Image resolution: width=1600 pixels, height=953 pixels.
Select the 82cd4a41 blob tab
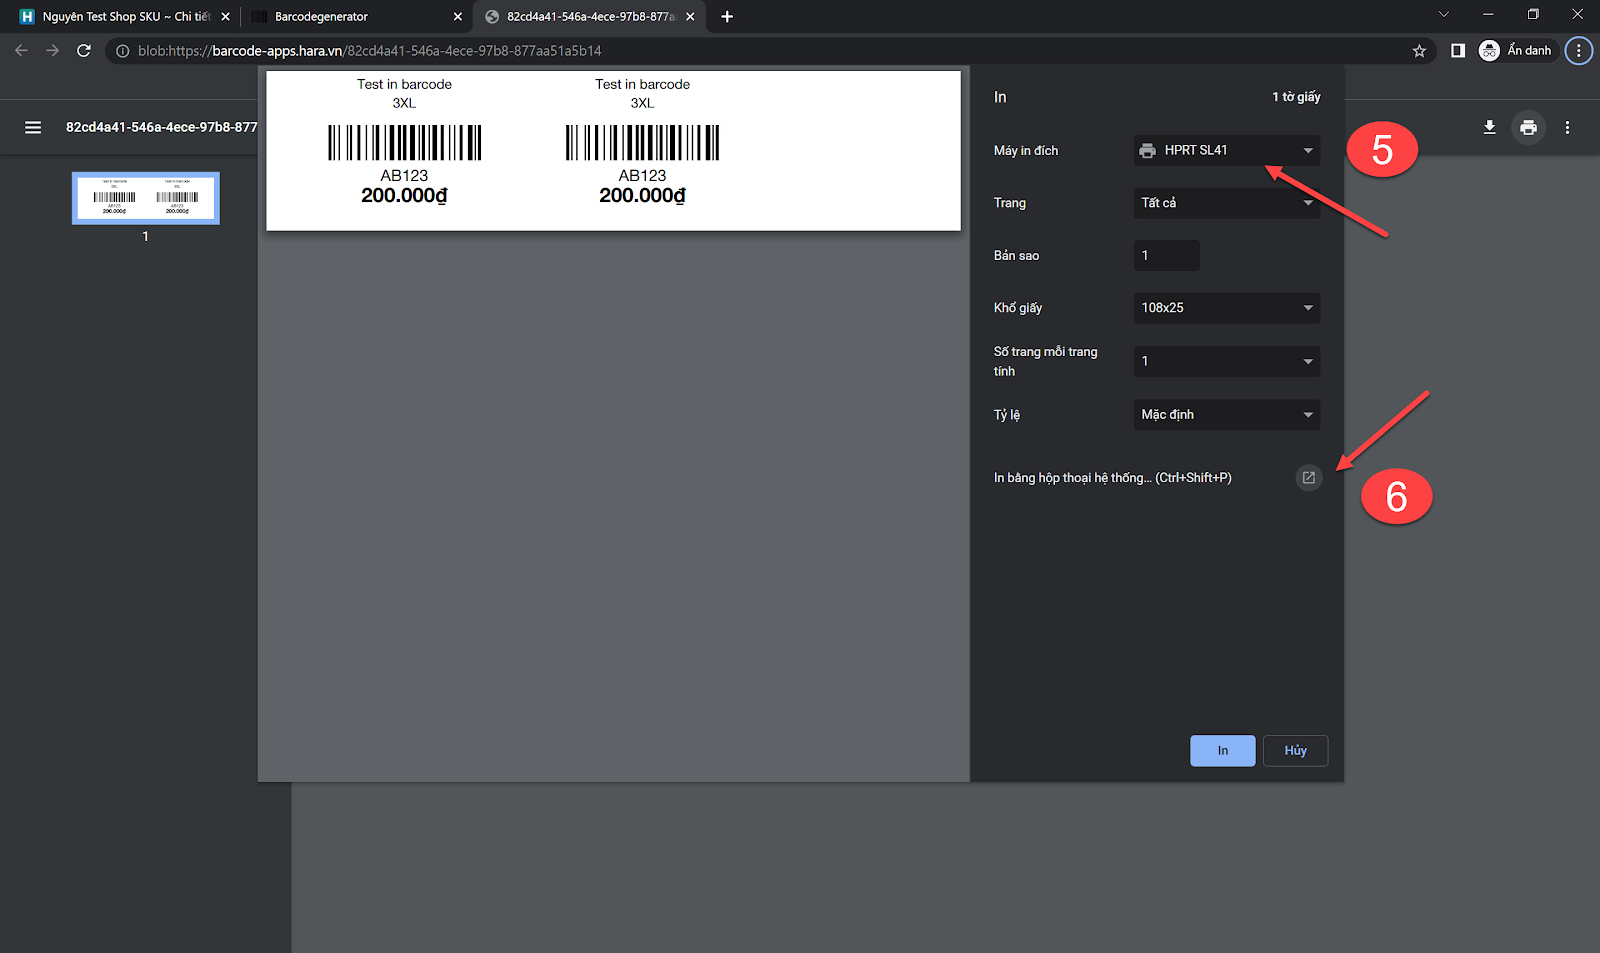coord(588,17)
